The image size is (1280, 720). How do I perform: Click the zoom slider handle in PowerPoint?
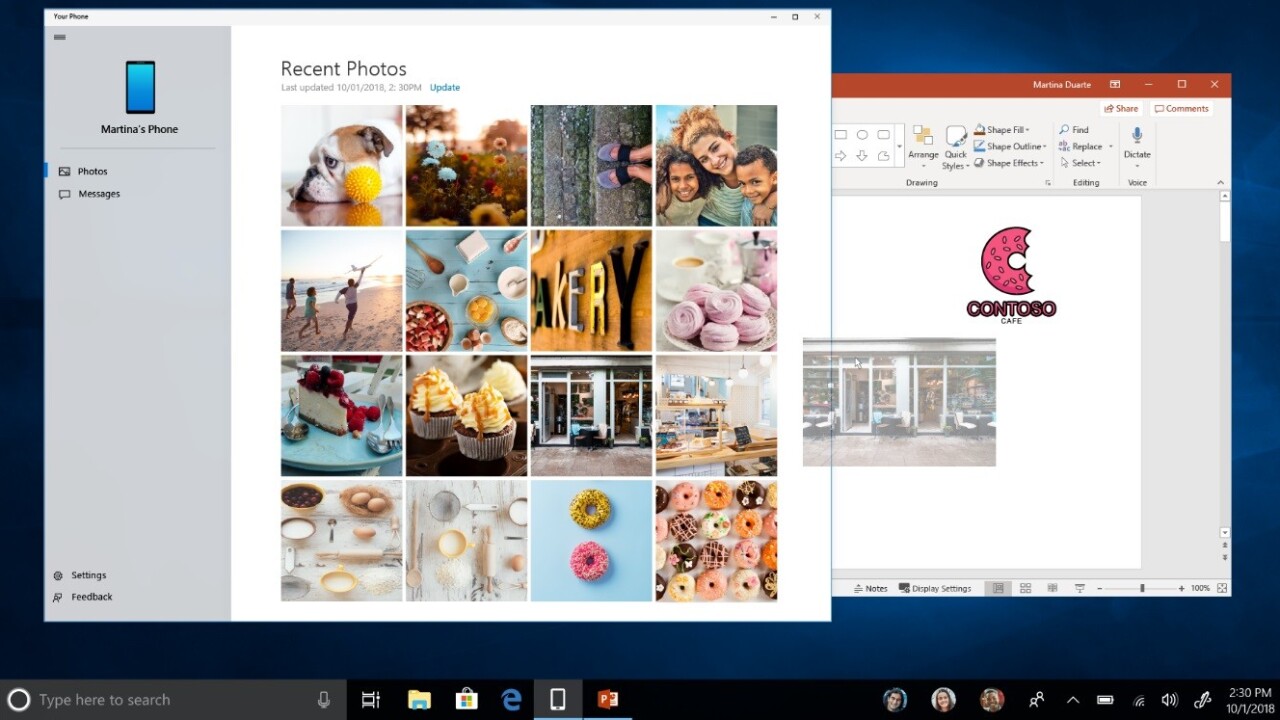click(1142, 589)
